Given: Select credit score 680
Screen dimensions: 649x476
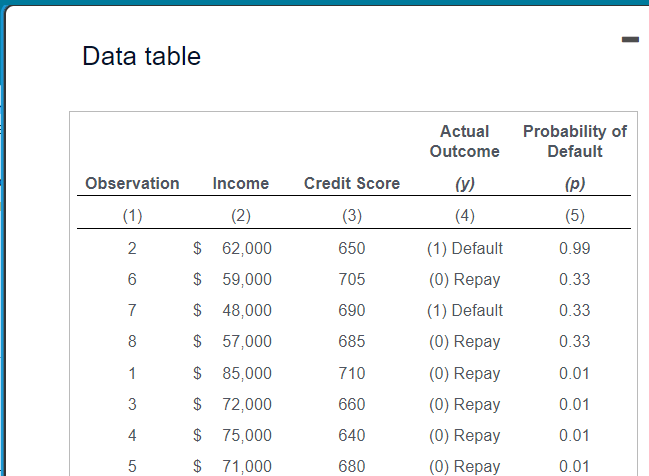Looking at the screenshot, I should [x=352, y=466].
